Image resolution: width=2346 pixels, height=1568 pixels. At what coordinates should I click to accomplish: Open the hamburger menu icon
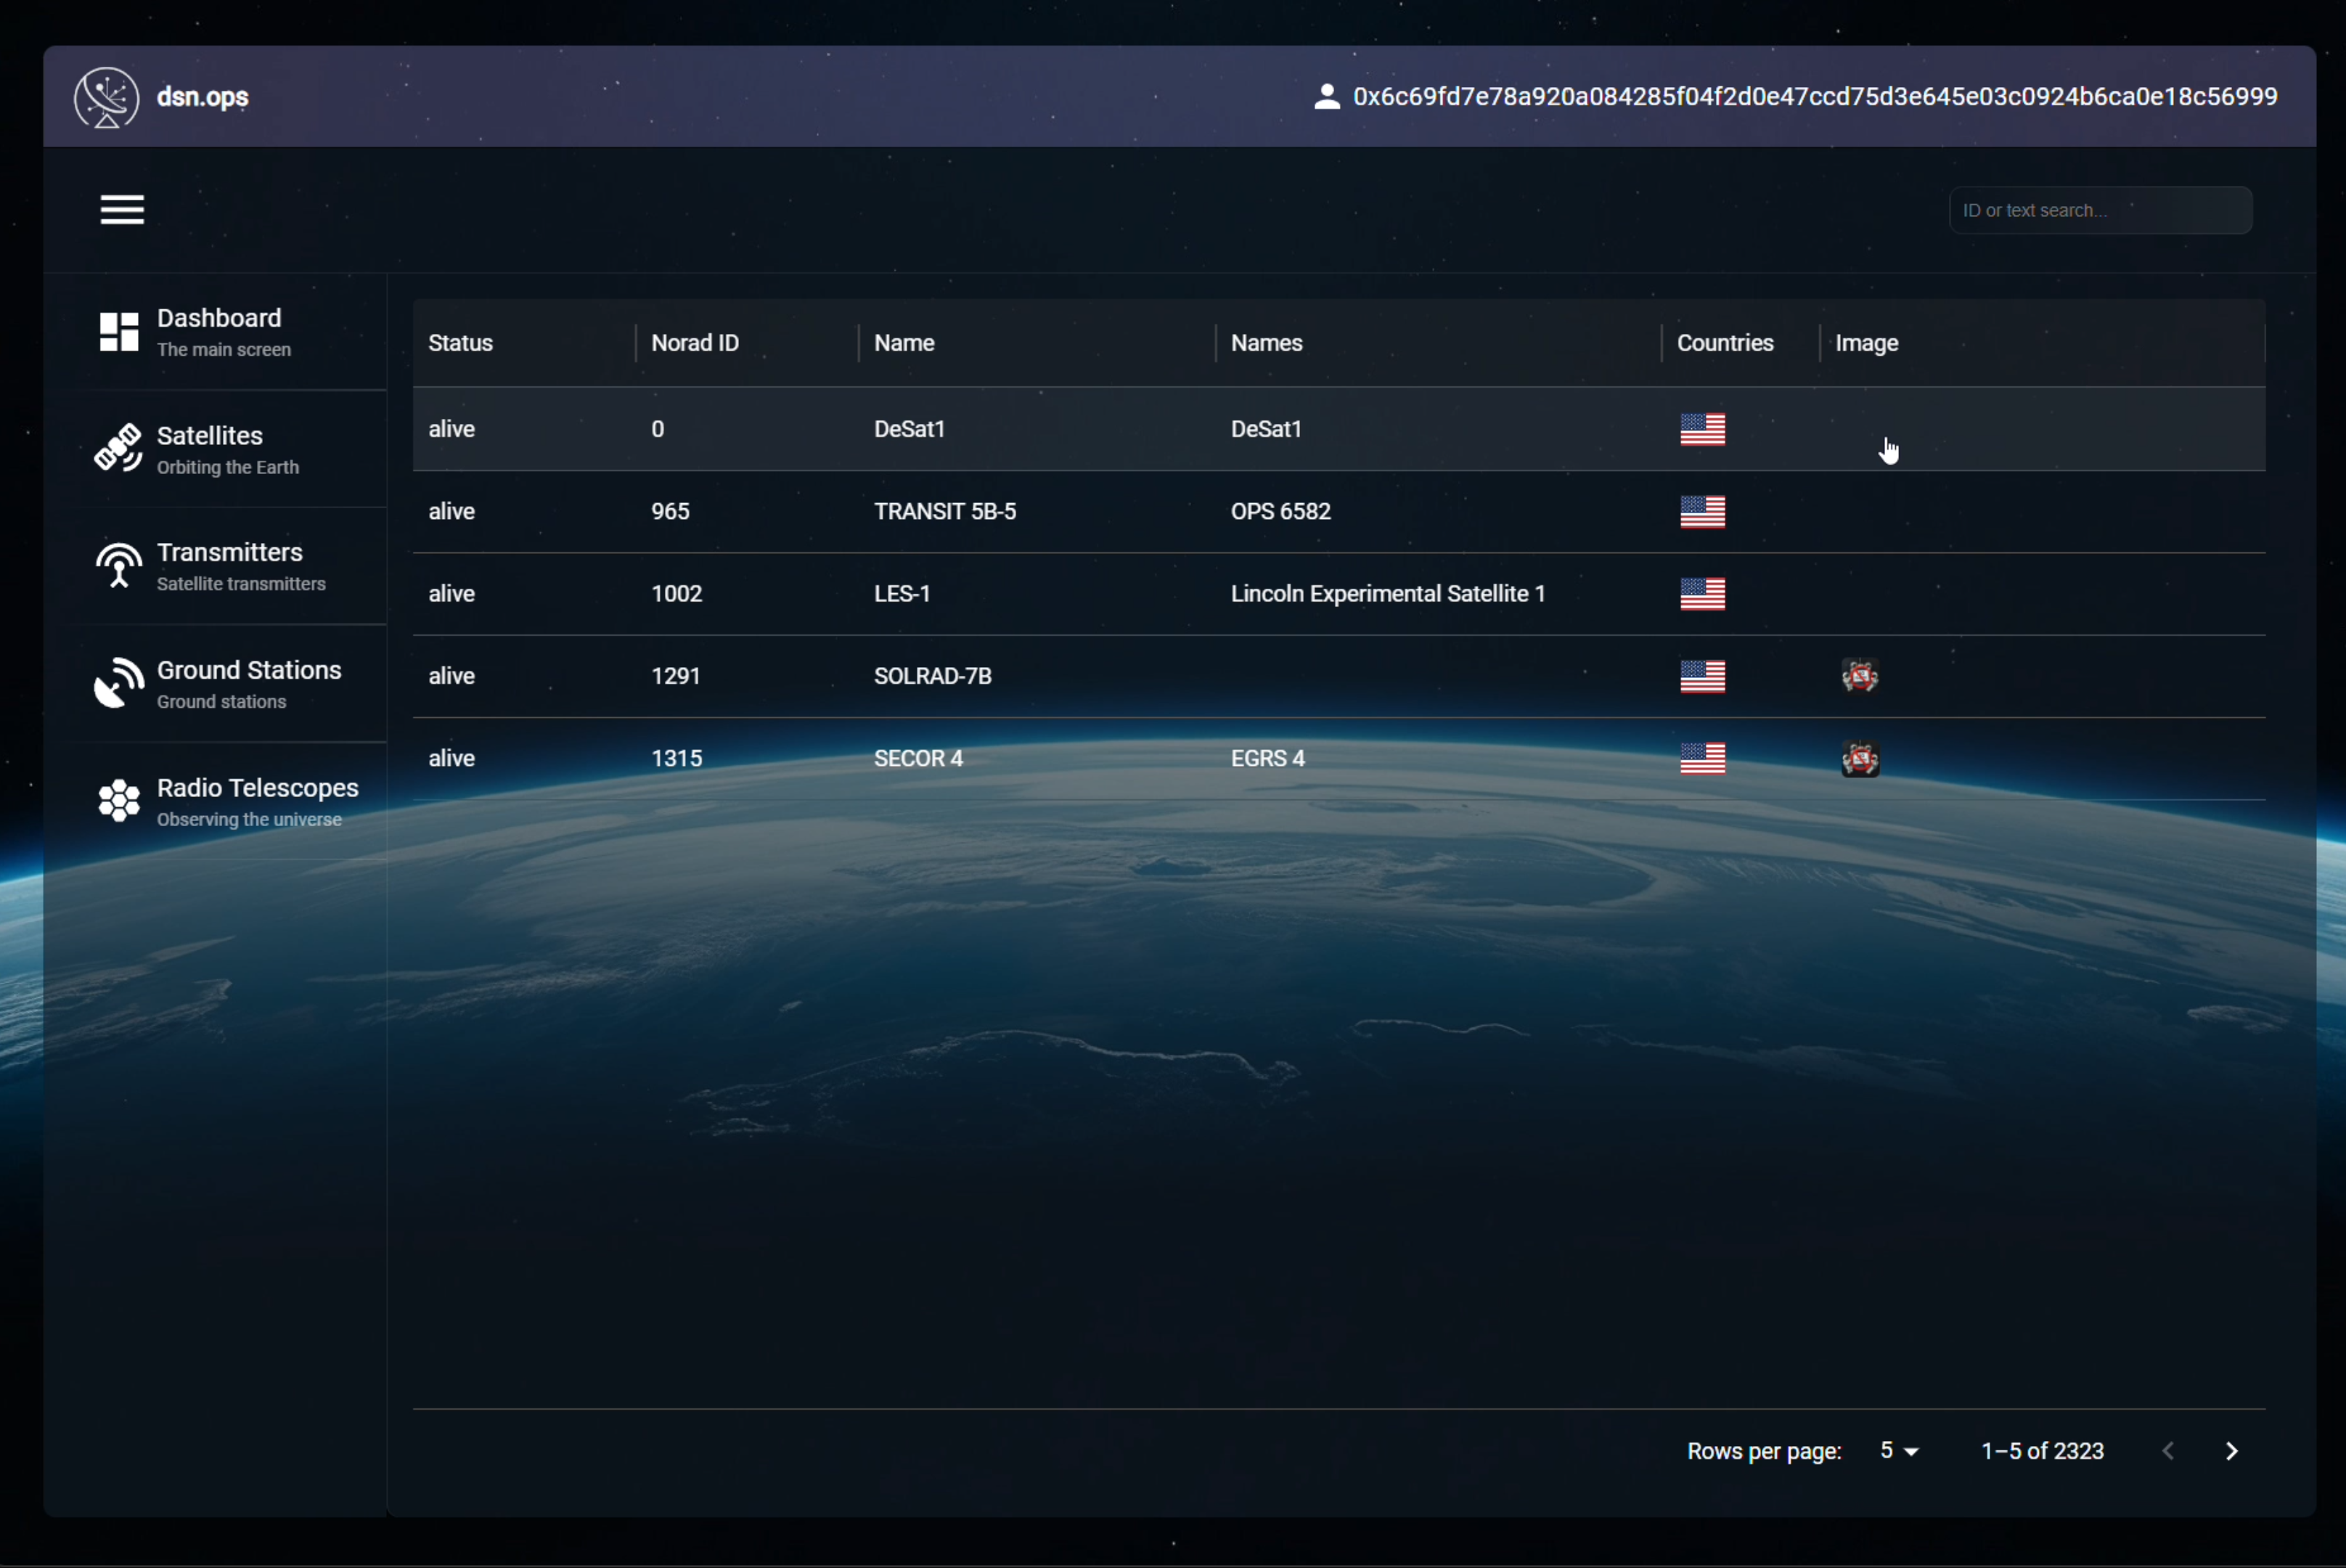pos(122,210)
